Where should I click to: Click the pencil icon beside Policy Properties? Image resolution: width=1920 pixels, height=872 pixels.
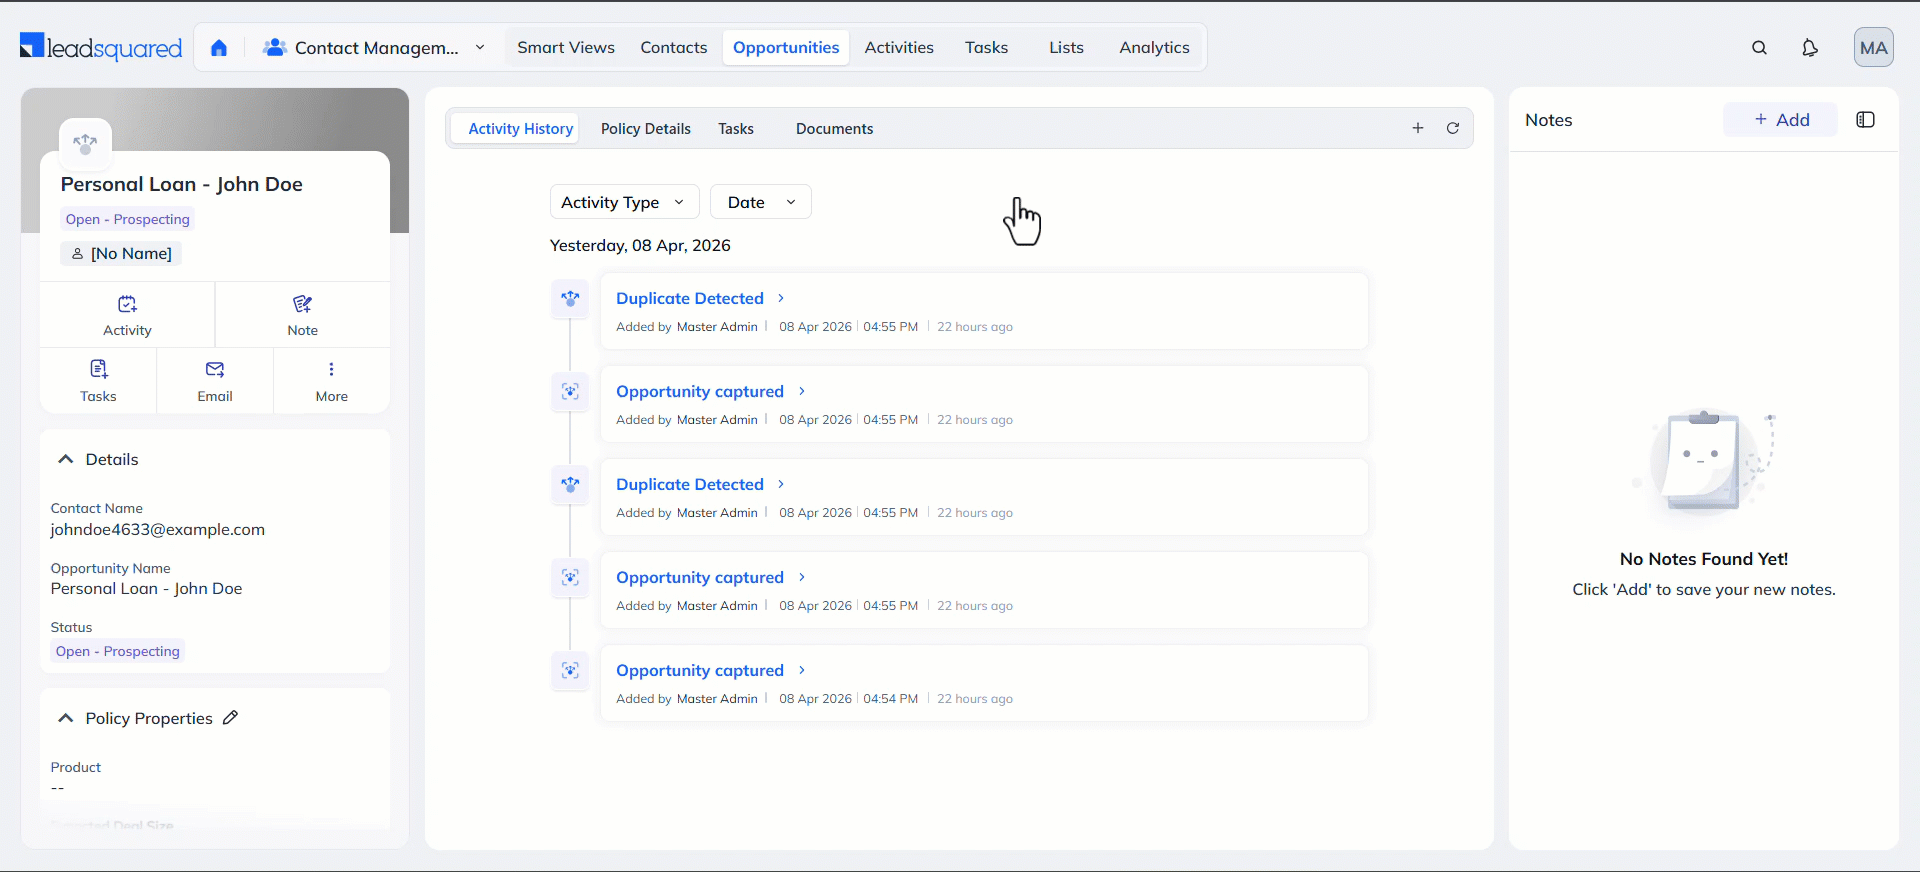(x=231, y=718)
